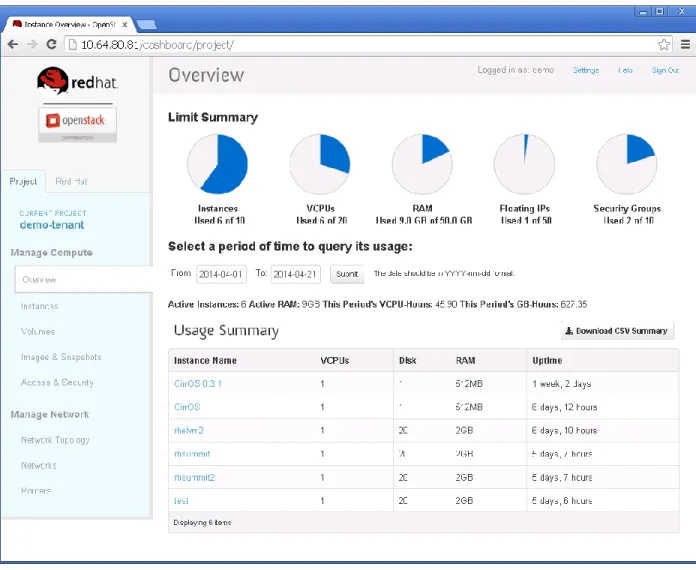
Task: Click the To date field
Action: pos(296,274)
